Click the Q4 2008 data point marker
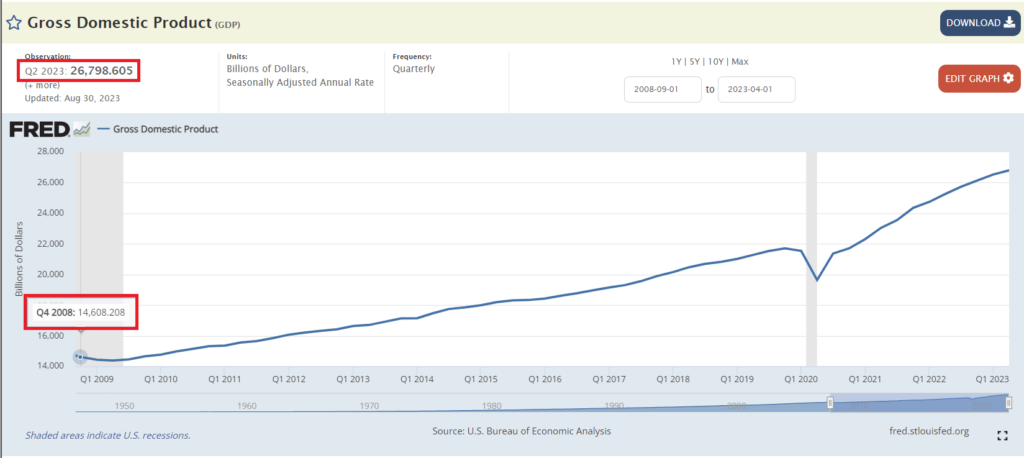The width and height of the screenshot is (1024, 458). click(x=81, y=356)
